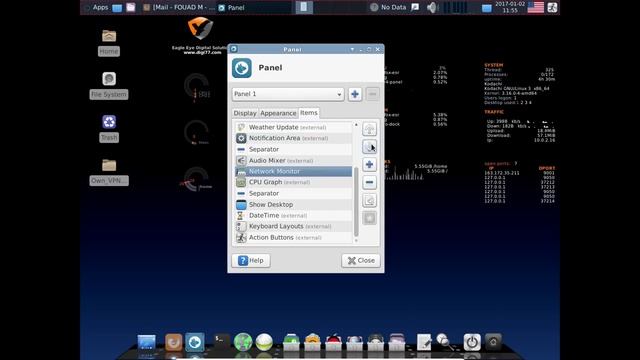This screenshot has height=360, width=640.
Task: Click blue arrow app icon in dock
Action: (x=195, y=342)
